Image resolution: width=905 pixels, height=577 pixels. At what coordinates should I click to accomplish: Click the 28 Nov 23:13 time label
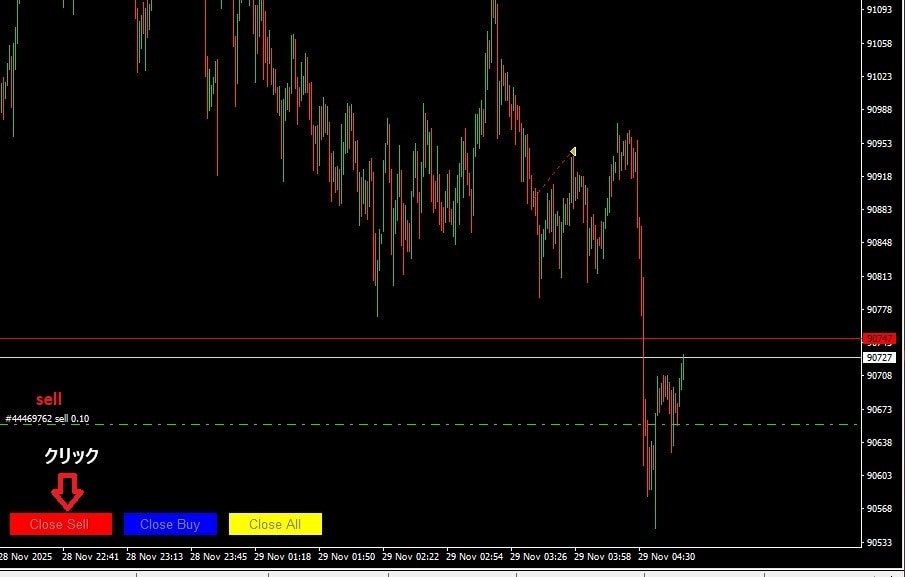point(154,557)
